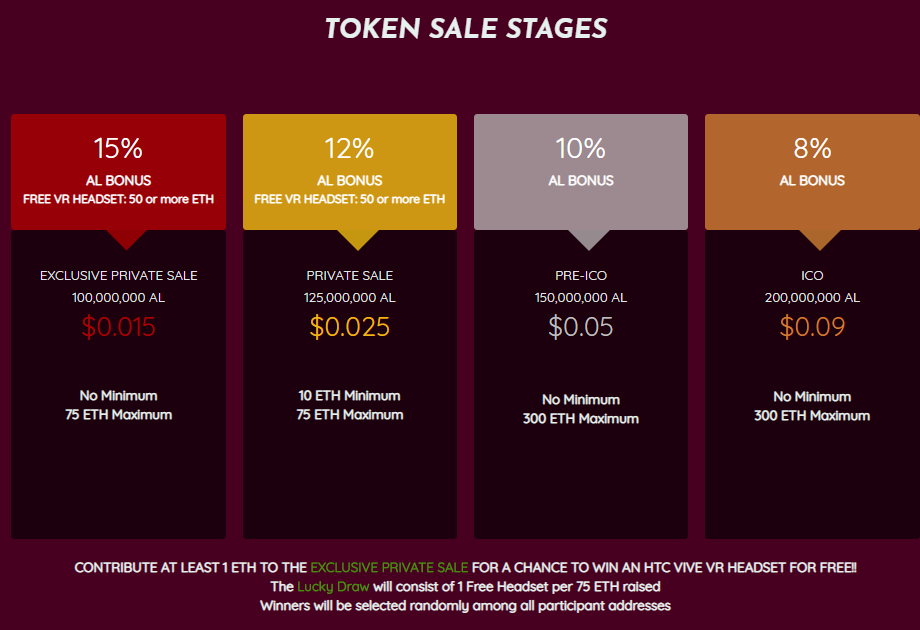Click the $0.015 token price

(x=119, y=327)
